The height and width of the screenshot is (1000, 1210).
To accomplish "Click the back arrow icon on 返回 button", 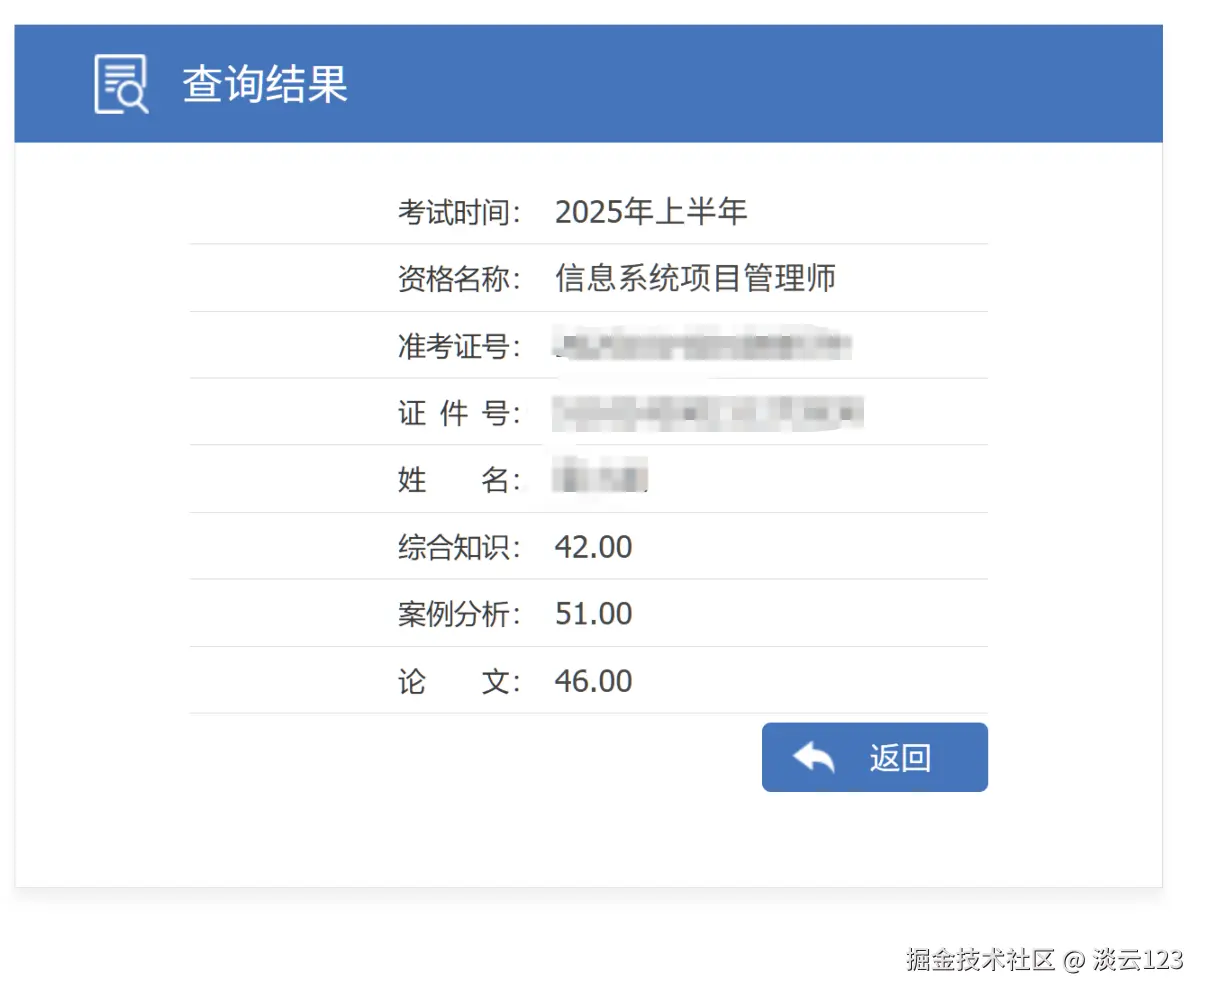I will point(815,757).
